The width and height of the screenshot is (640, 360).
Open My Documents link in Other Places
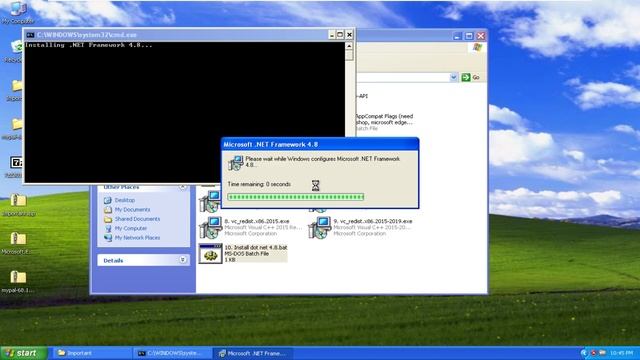click(x=132, y=209)
